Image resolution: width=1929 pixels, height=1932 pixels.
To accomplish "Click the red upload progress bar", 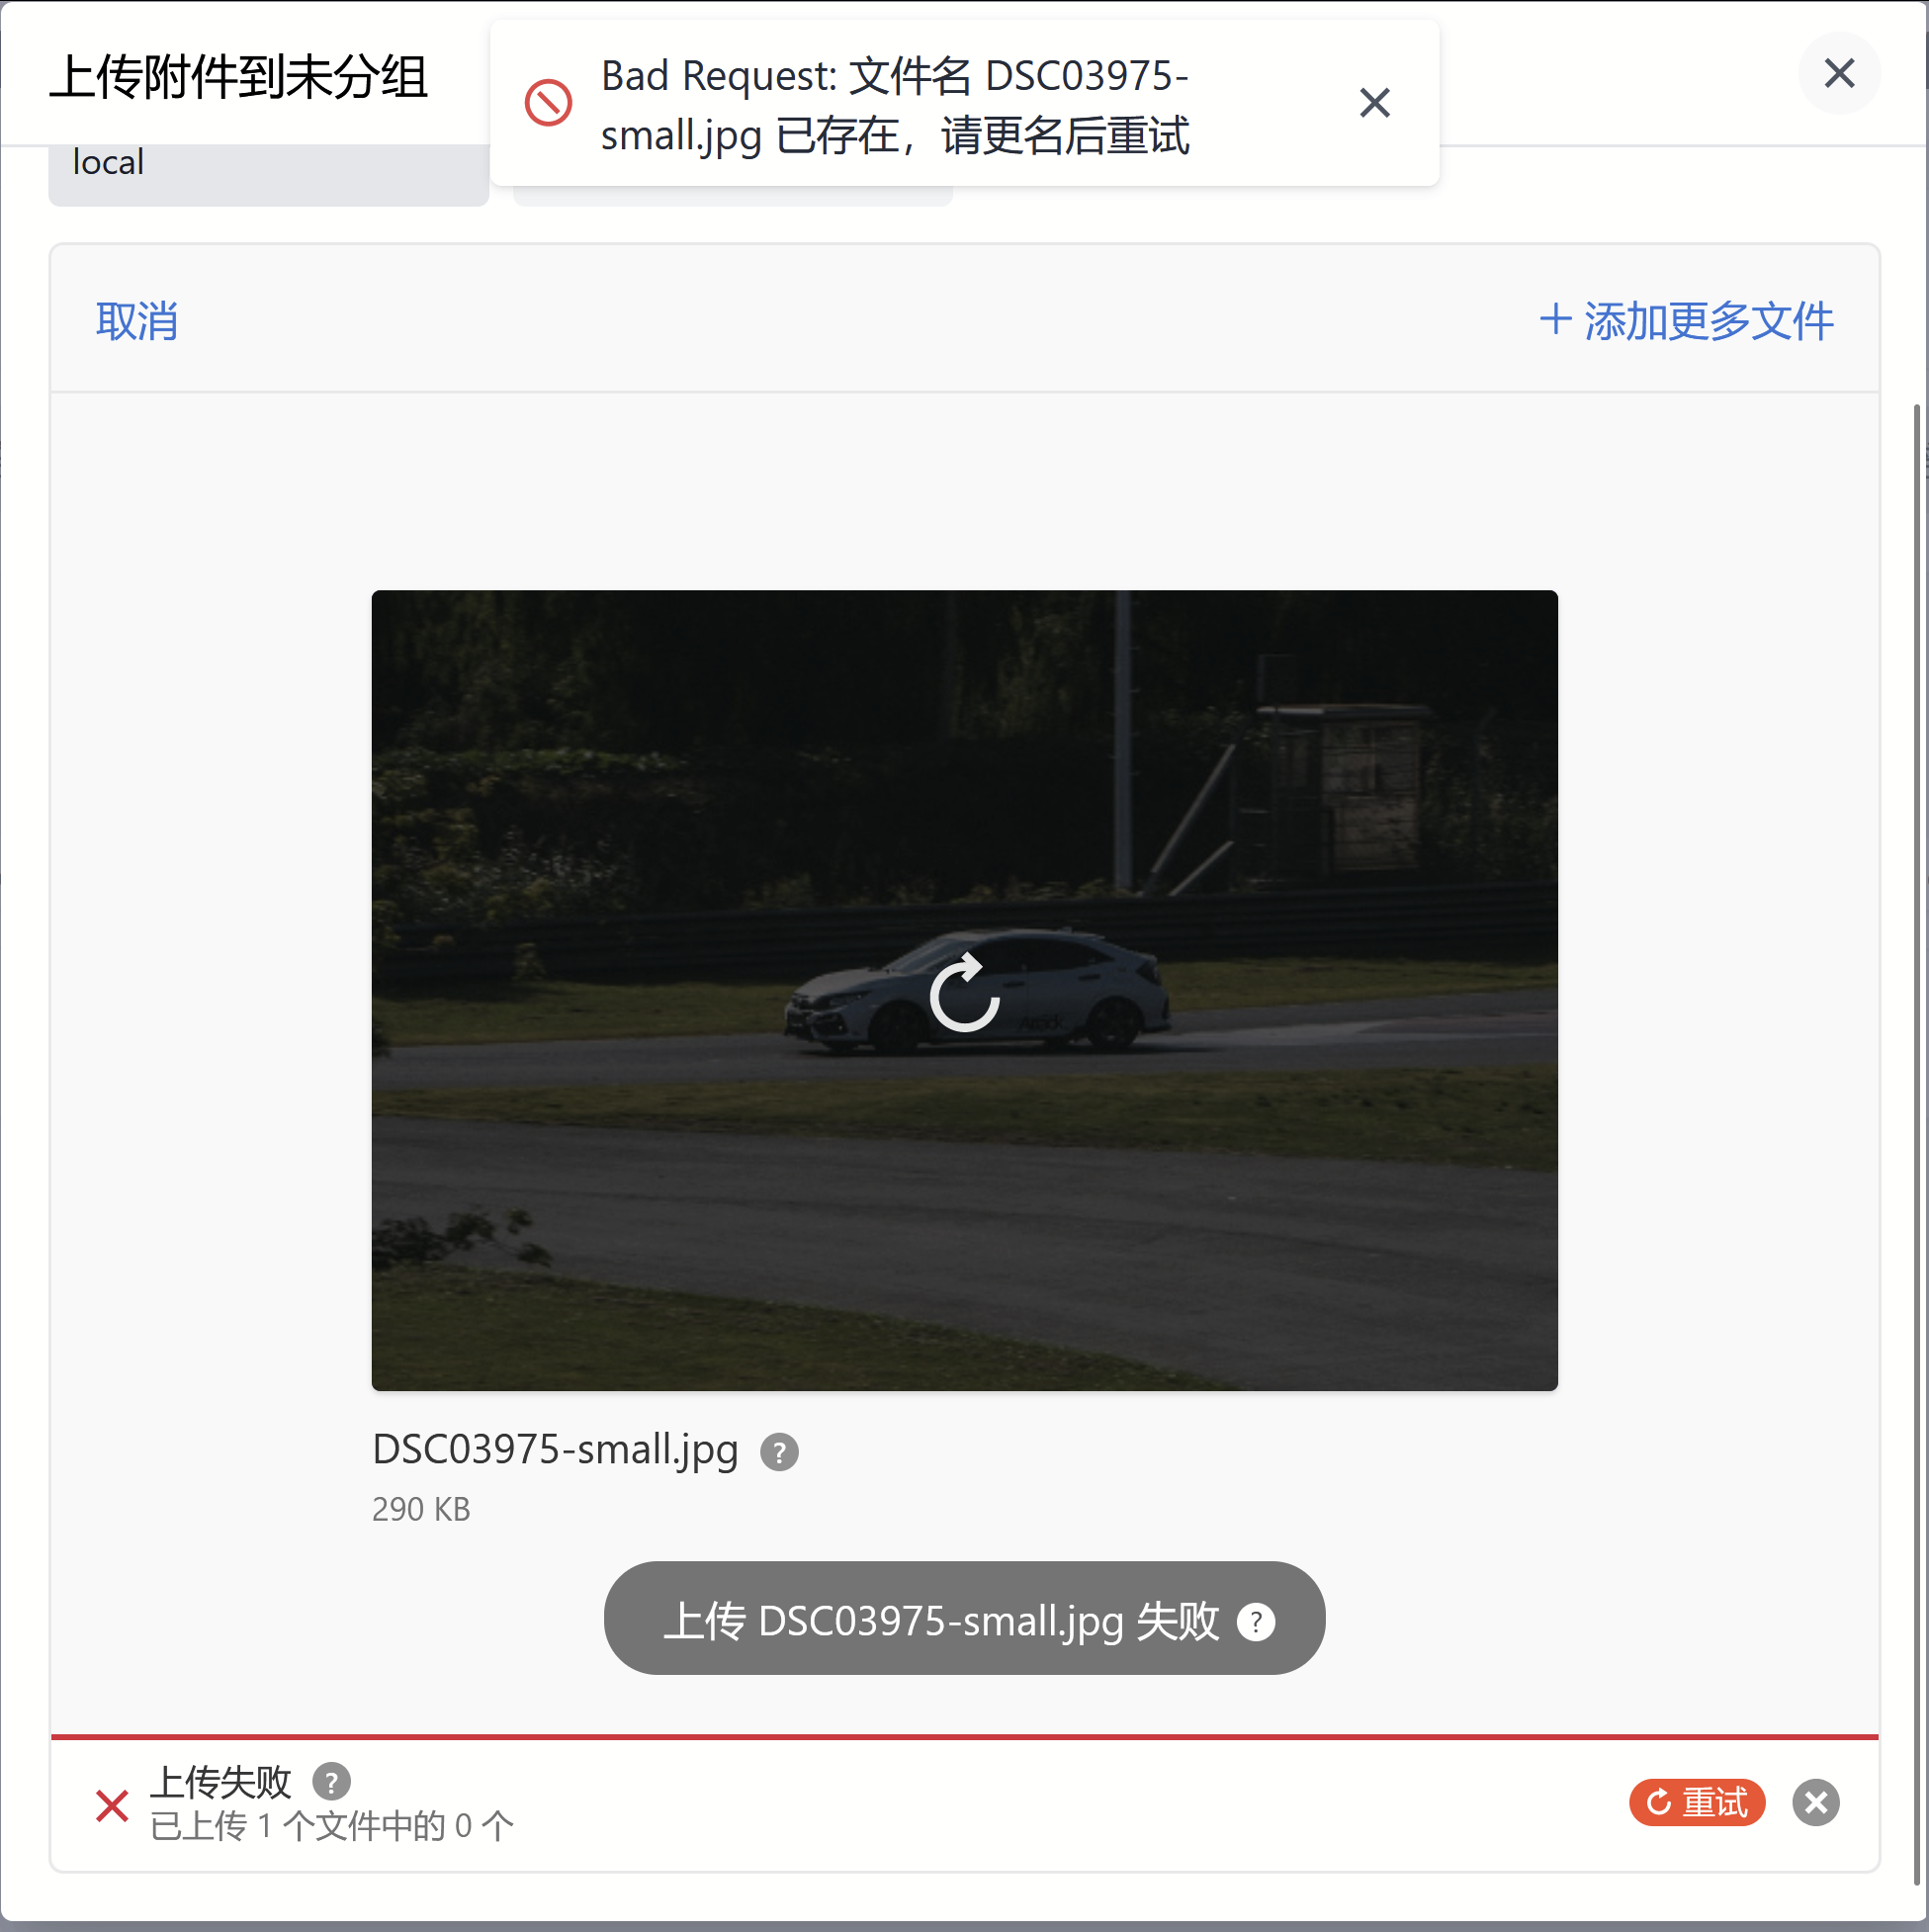I will coord(964,1737).
